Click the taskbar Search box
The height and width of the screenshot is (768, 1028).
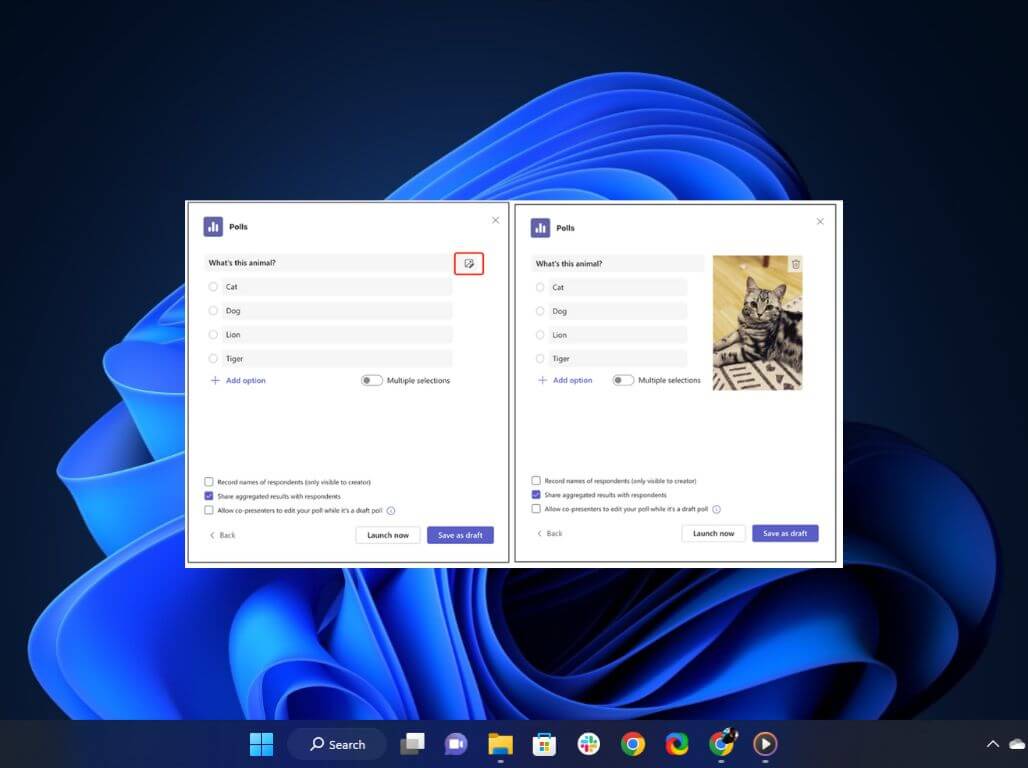337,744
